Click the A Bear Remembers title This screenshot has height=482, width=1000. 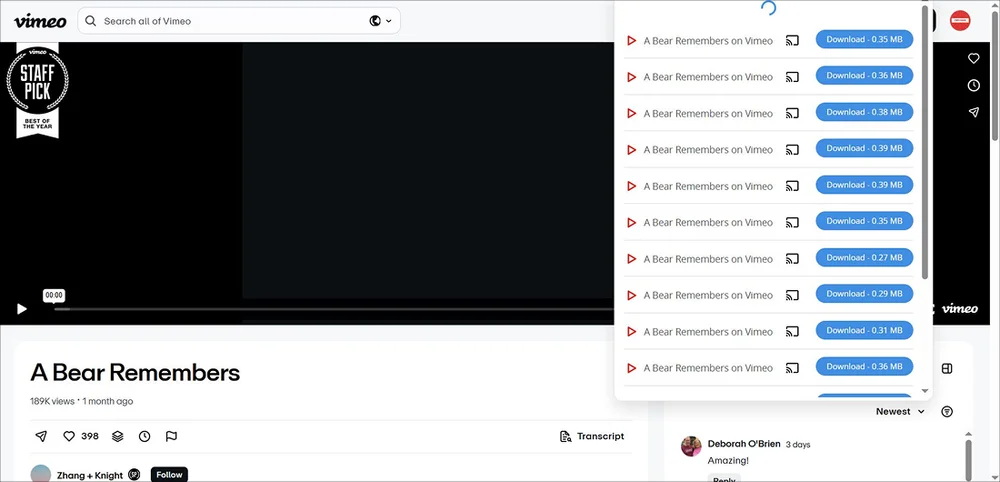tap(135, 372)
